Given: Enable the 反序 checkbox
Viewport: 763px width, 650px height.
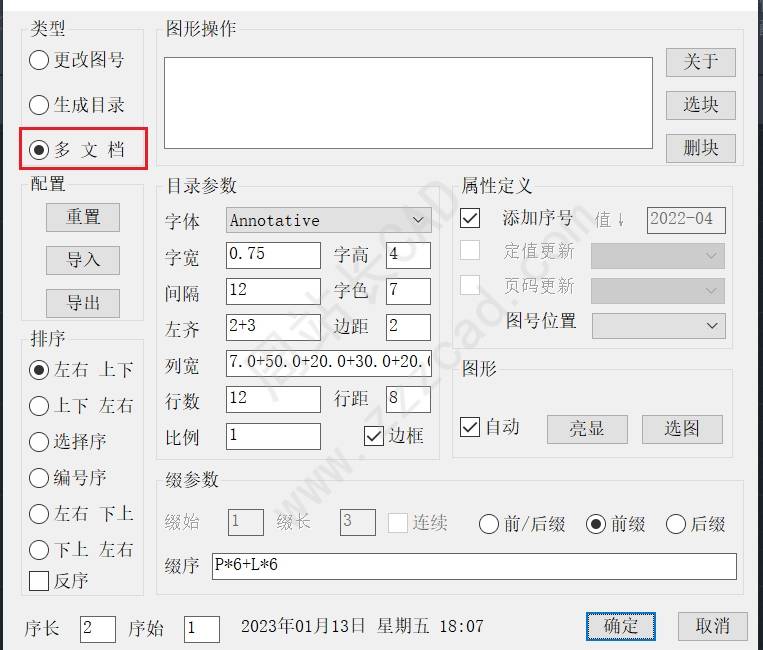Looking at the screenshot, I should coord(40,580).
